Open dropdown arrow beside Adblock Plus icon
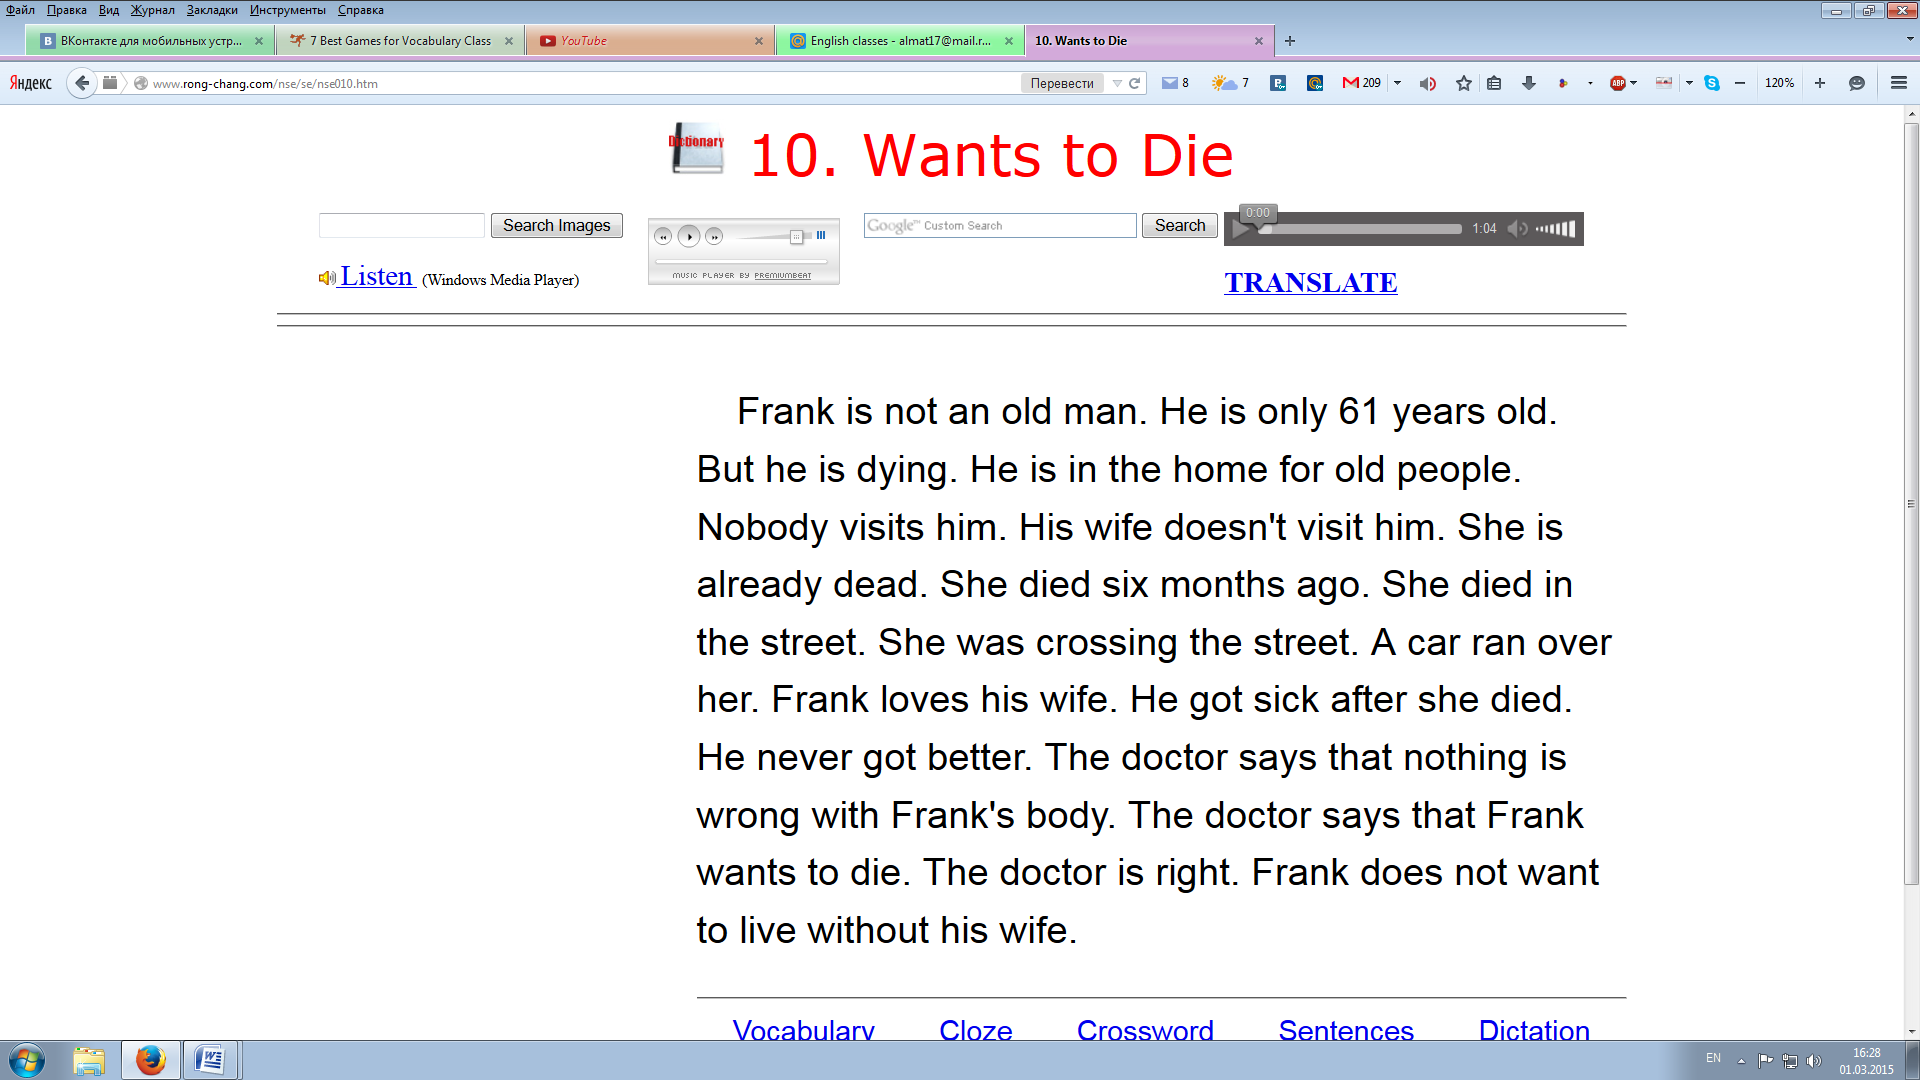 (x=1633, y=83)
